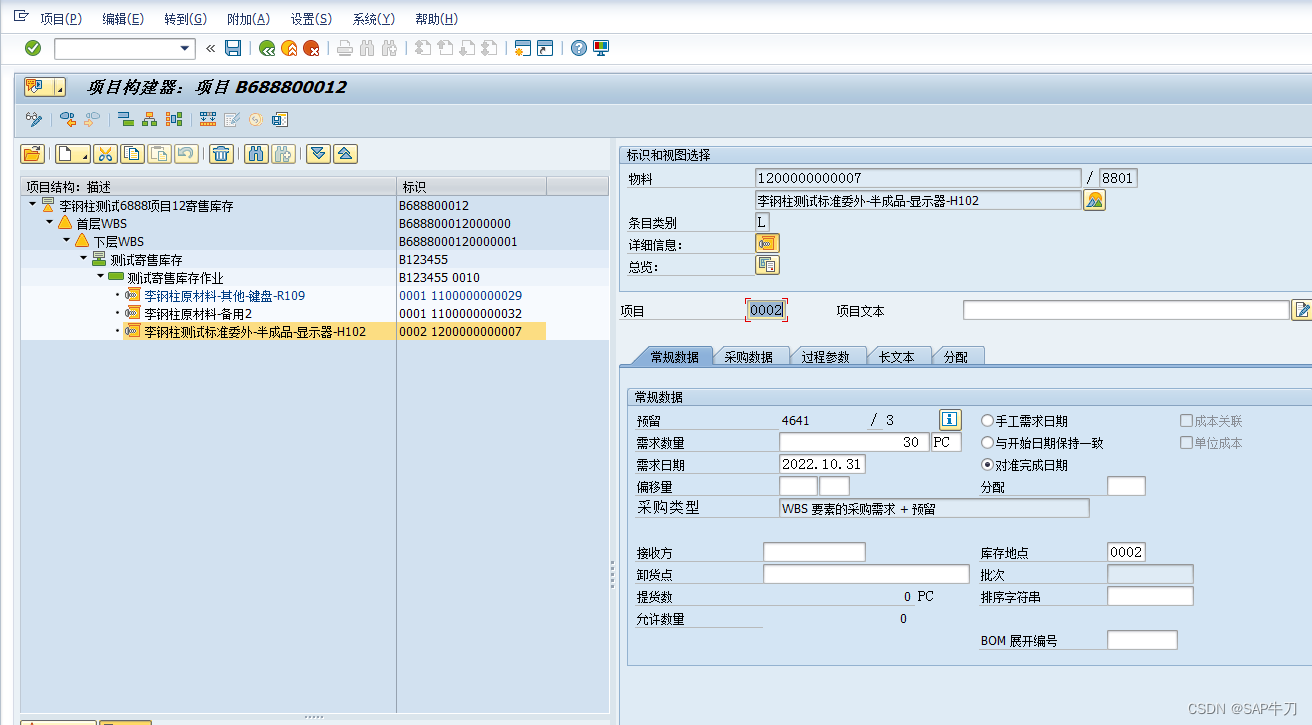
Task: Open the 详细信息 detail icon
Action: click(767, 243)
